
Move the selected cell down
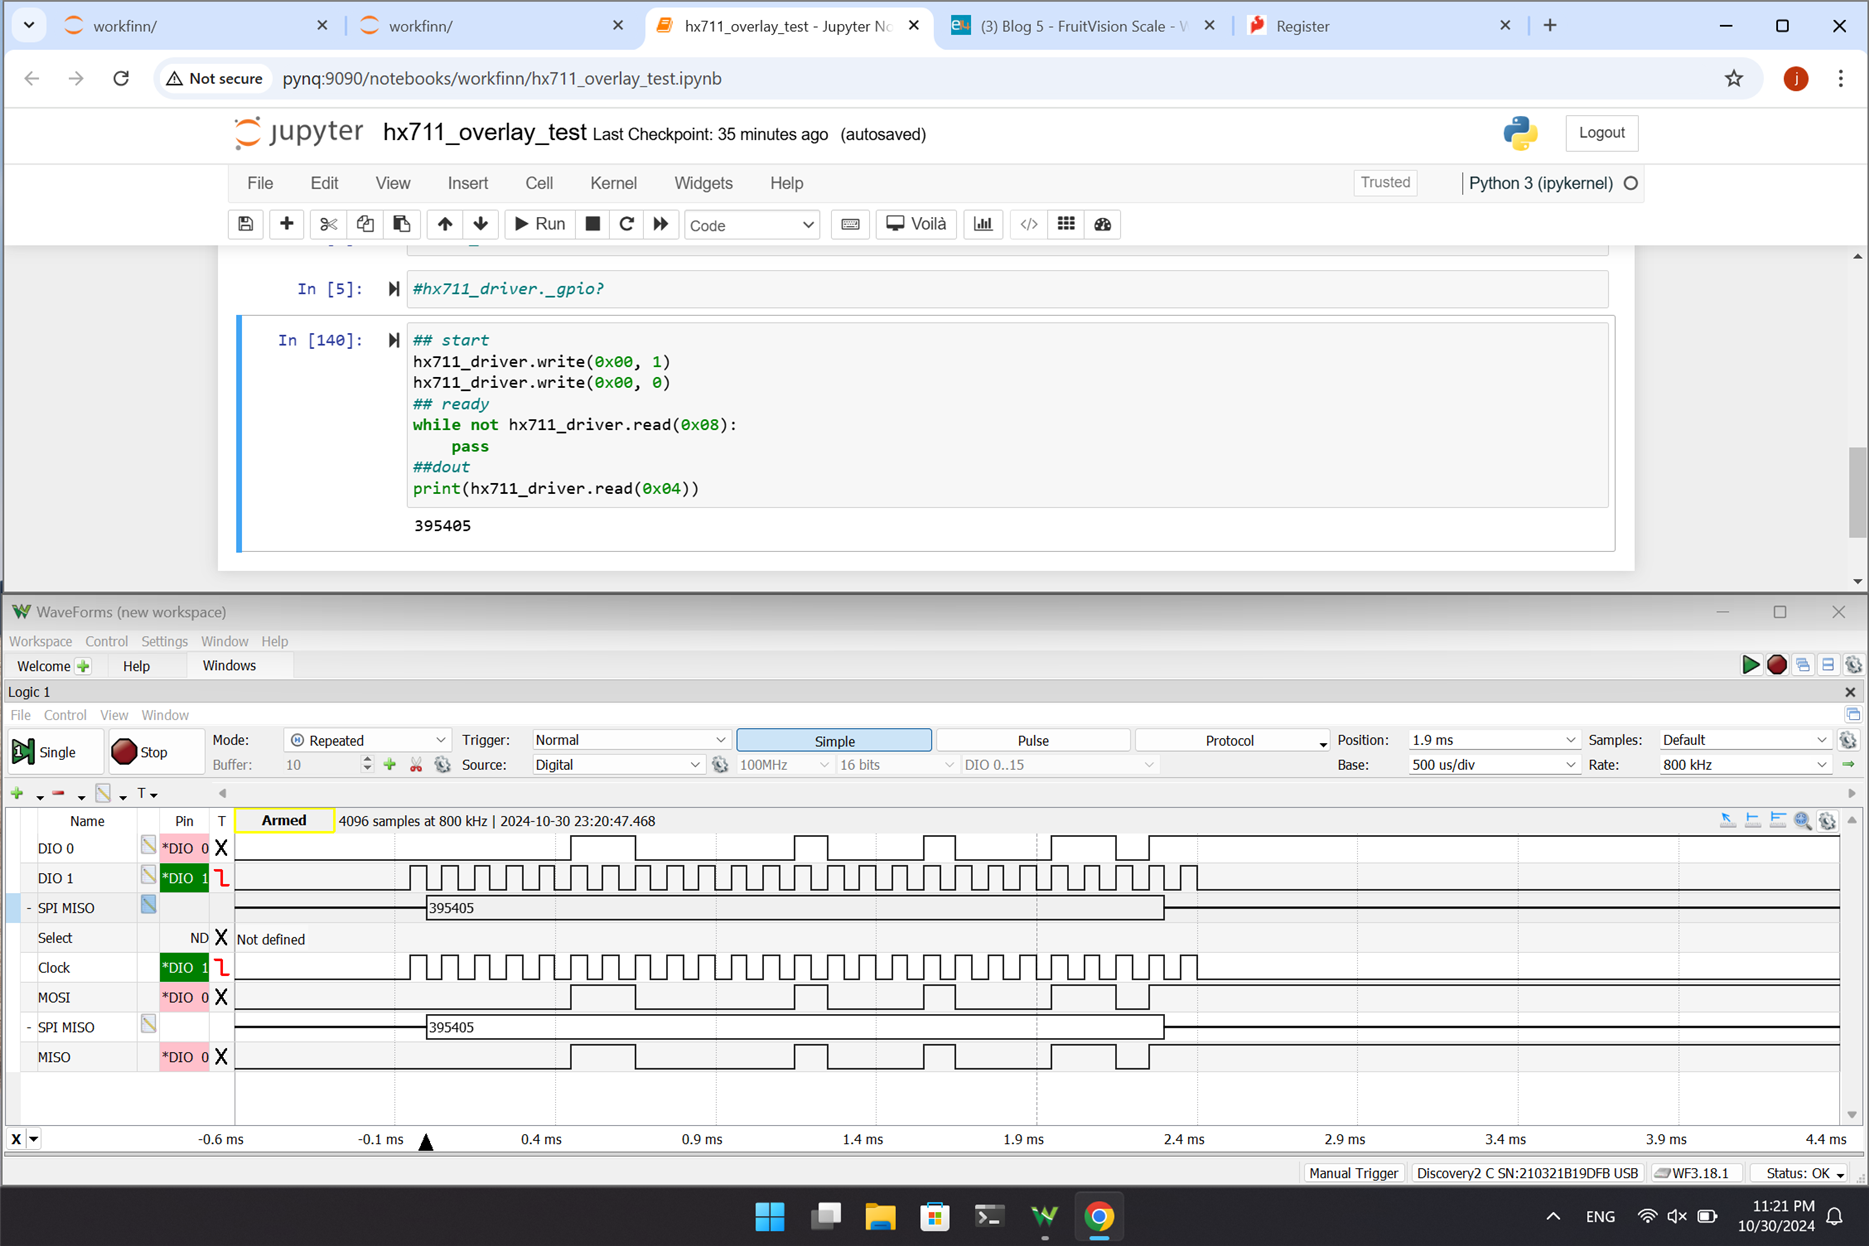(x=481, y=224)
